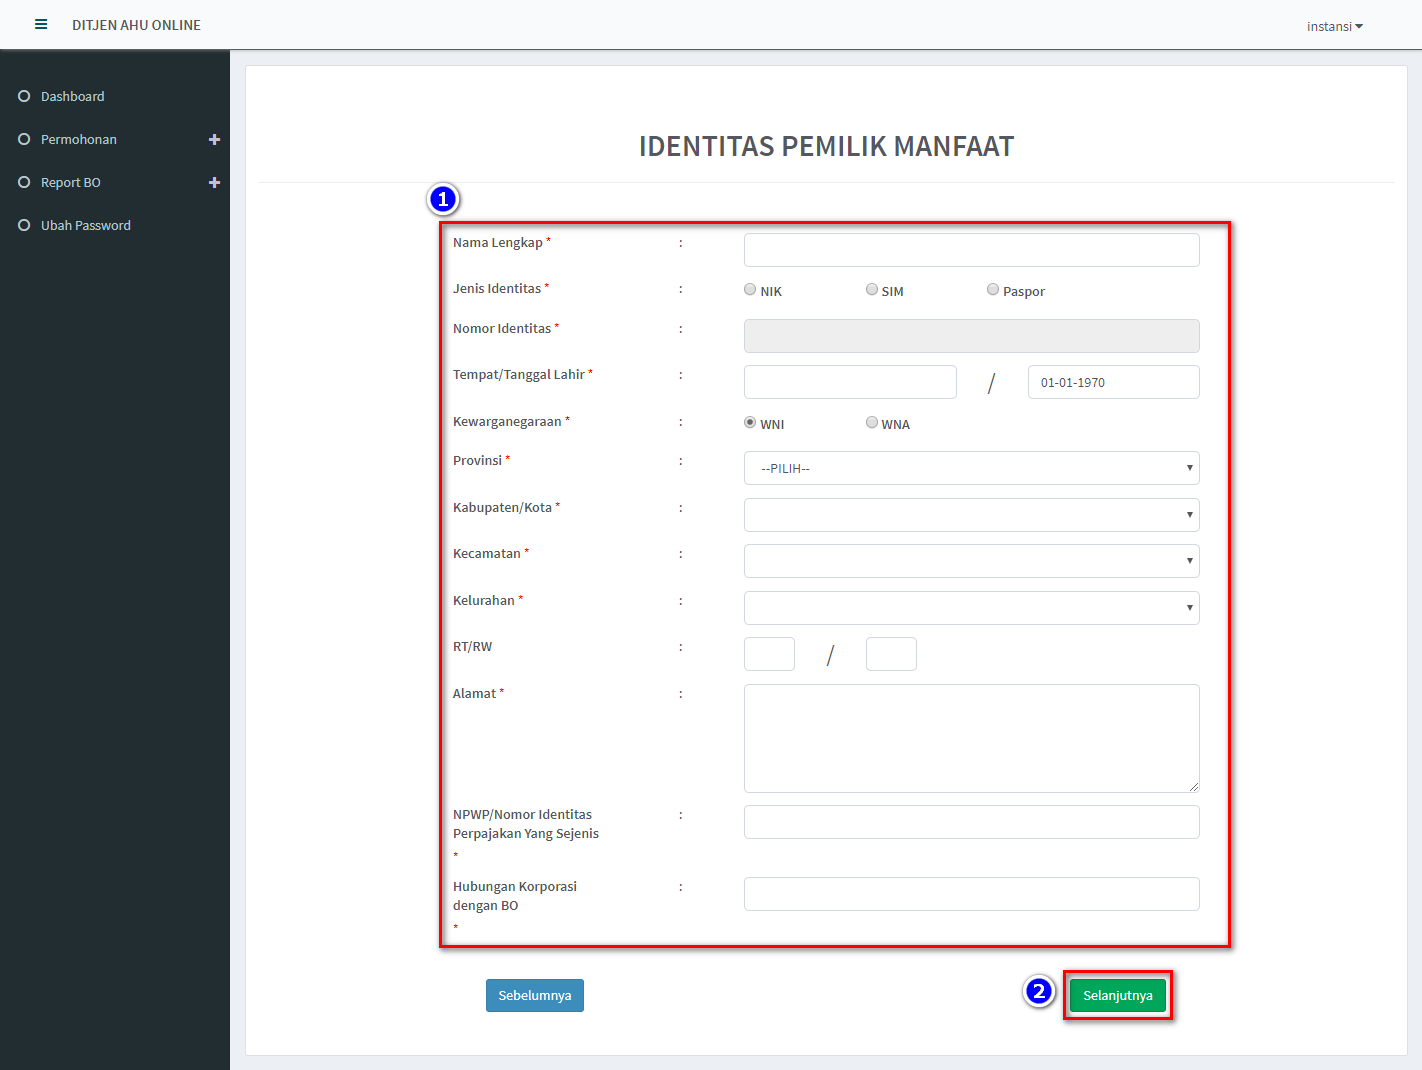The image size is (1422, 1070).
Task: Go to Ubah Password in sidebar
Action: [86, 225]
